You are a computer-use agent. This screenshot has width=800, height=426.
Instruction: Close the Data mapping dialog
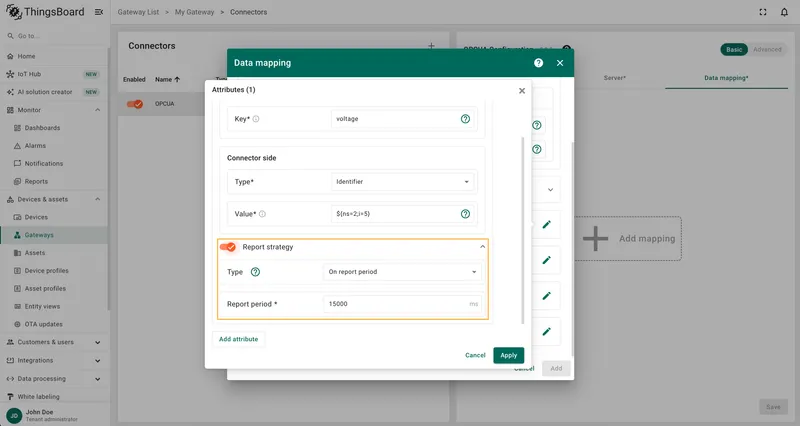[x=560, y=63]
